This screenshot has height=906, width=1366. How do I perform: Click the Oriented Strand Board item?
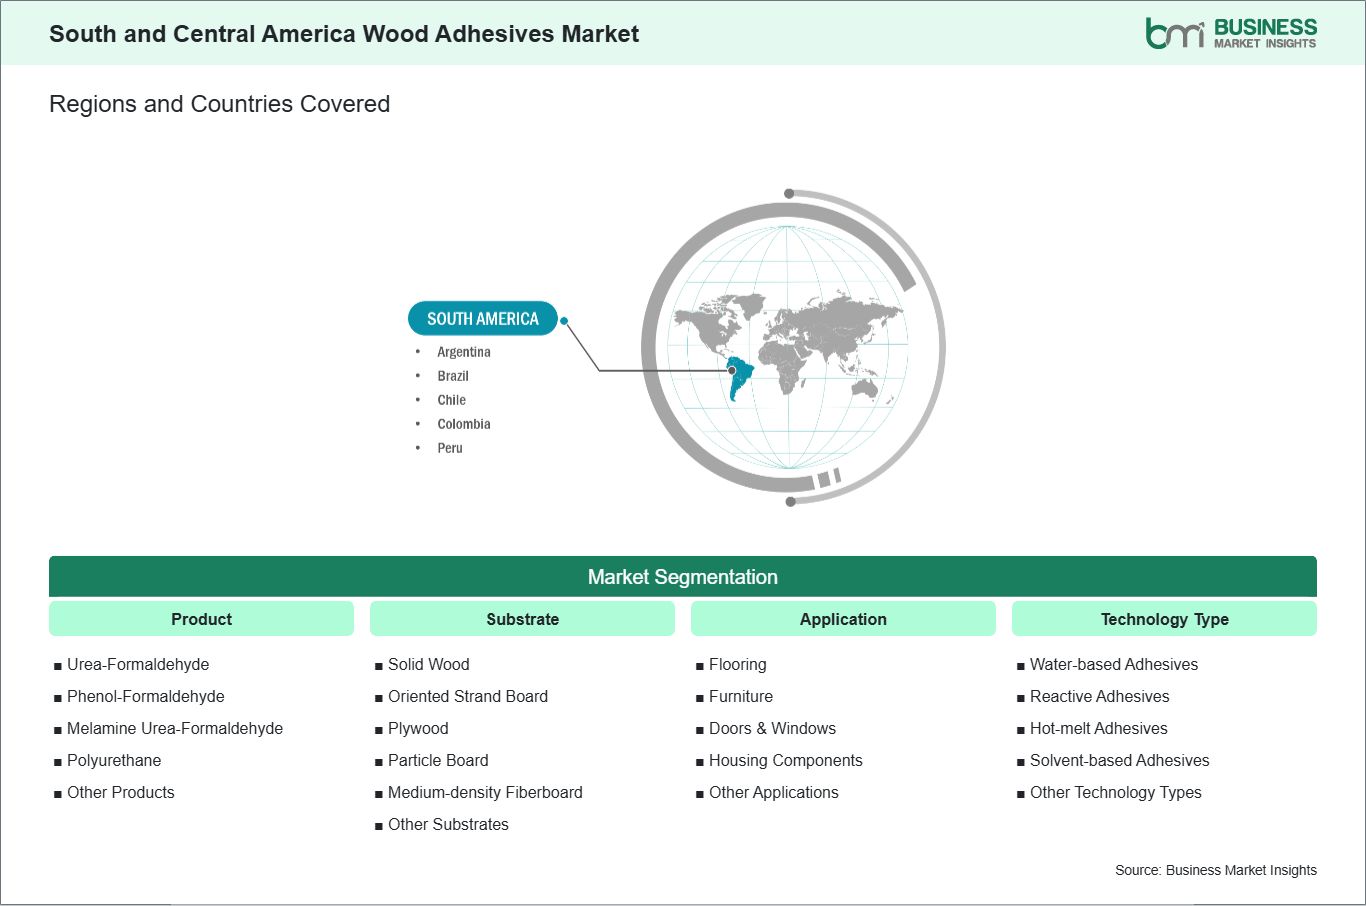468,696
